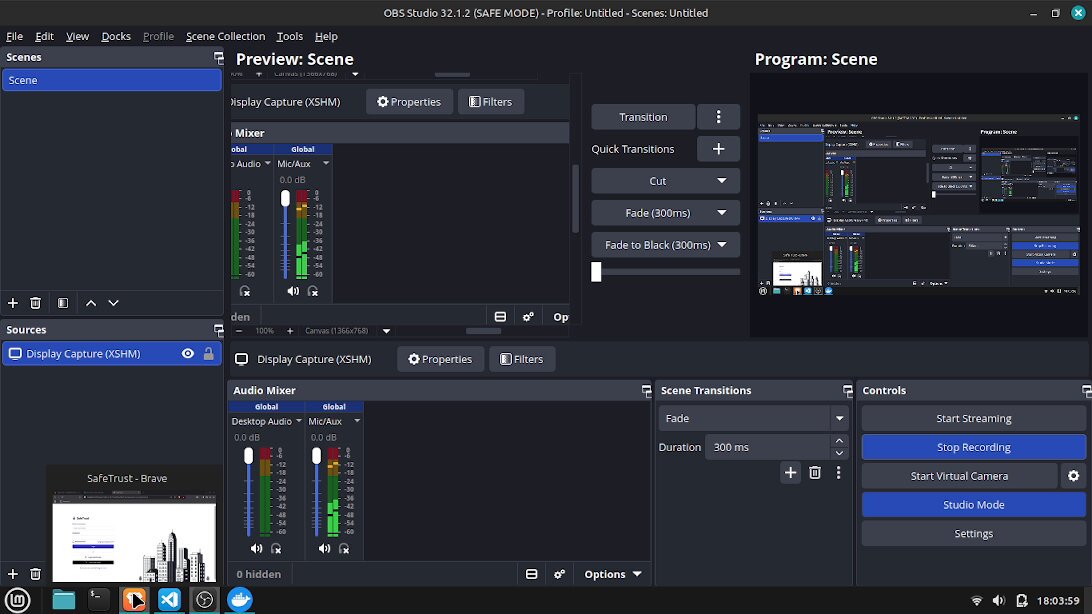Open canvas scaling dropdown arrow
The width and height of the screenshot is (1092, 614).
(387, 331)
